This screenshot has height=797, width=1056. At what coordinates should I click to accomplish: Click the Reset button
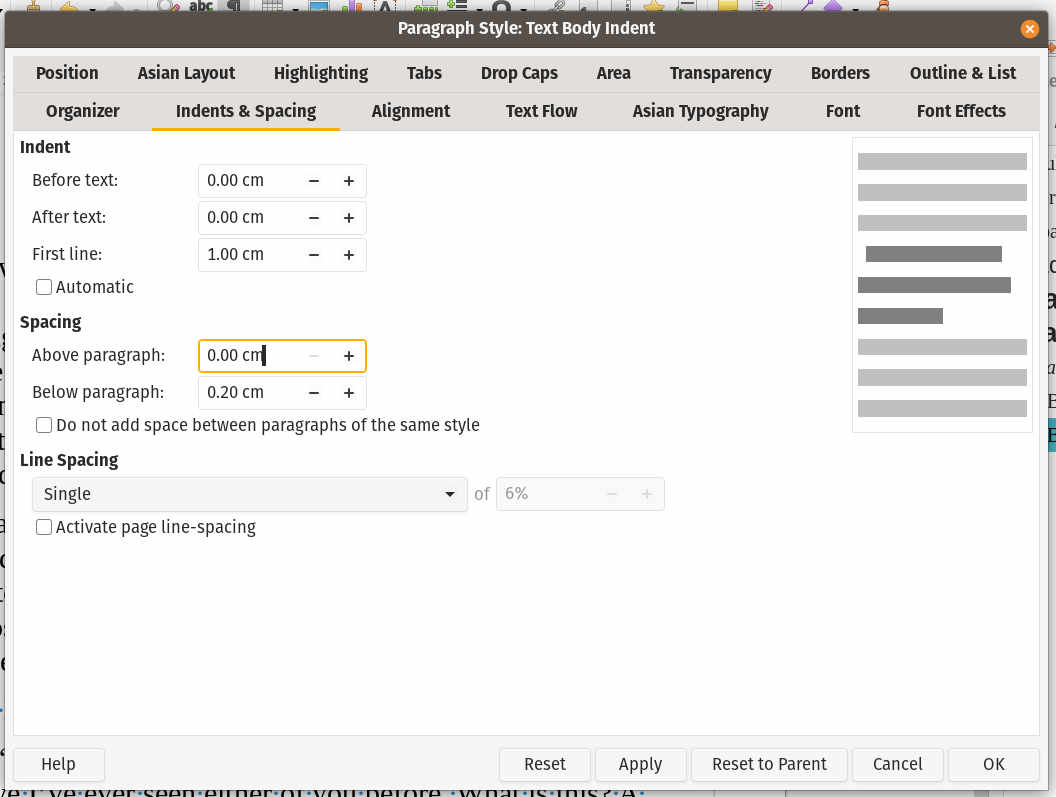pos(545,764)
